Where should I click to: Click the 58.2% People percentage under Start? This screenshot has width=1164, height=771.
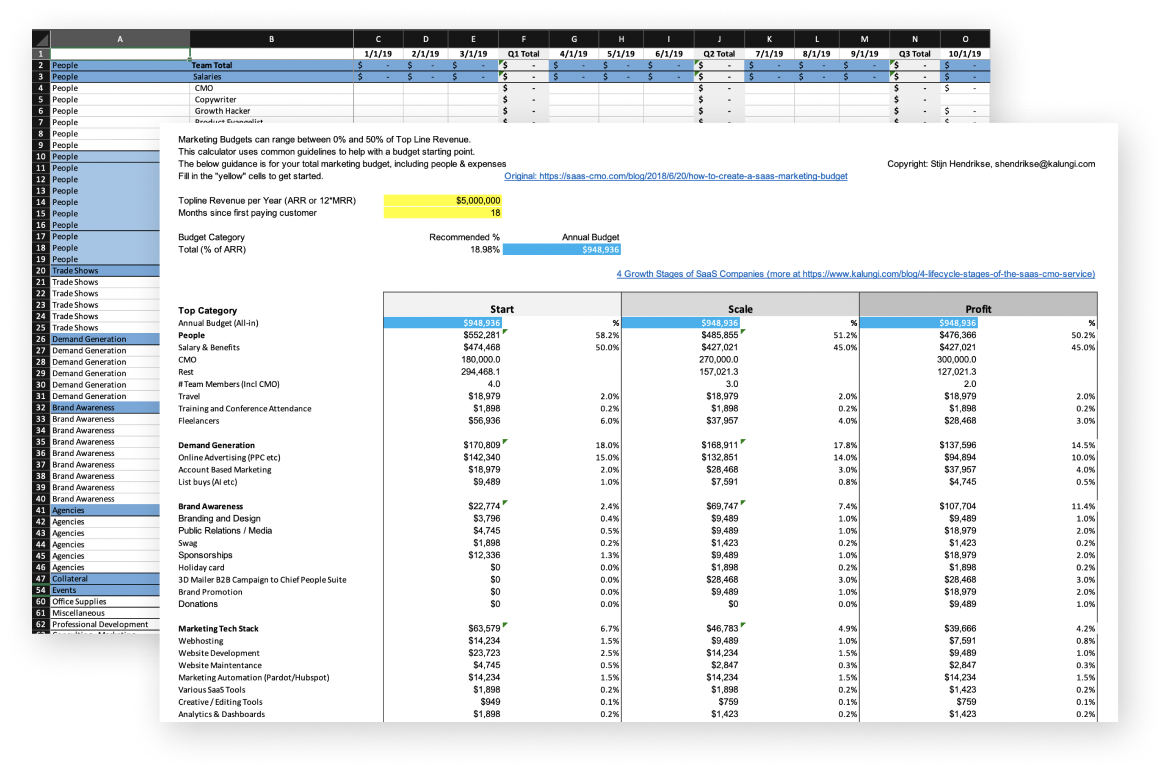[x=607, y=335]
